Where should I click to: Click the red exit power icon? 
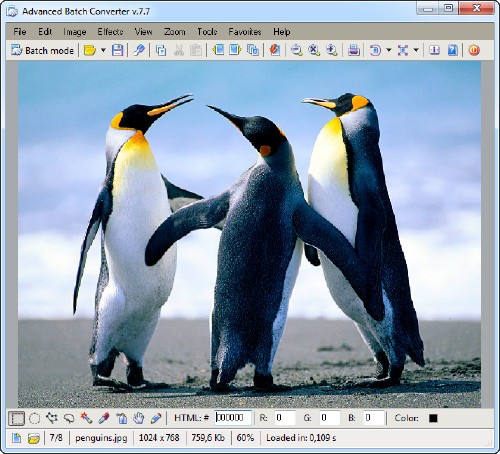(474, 50)
